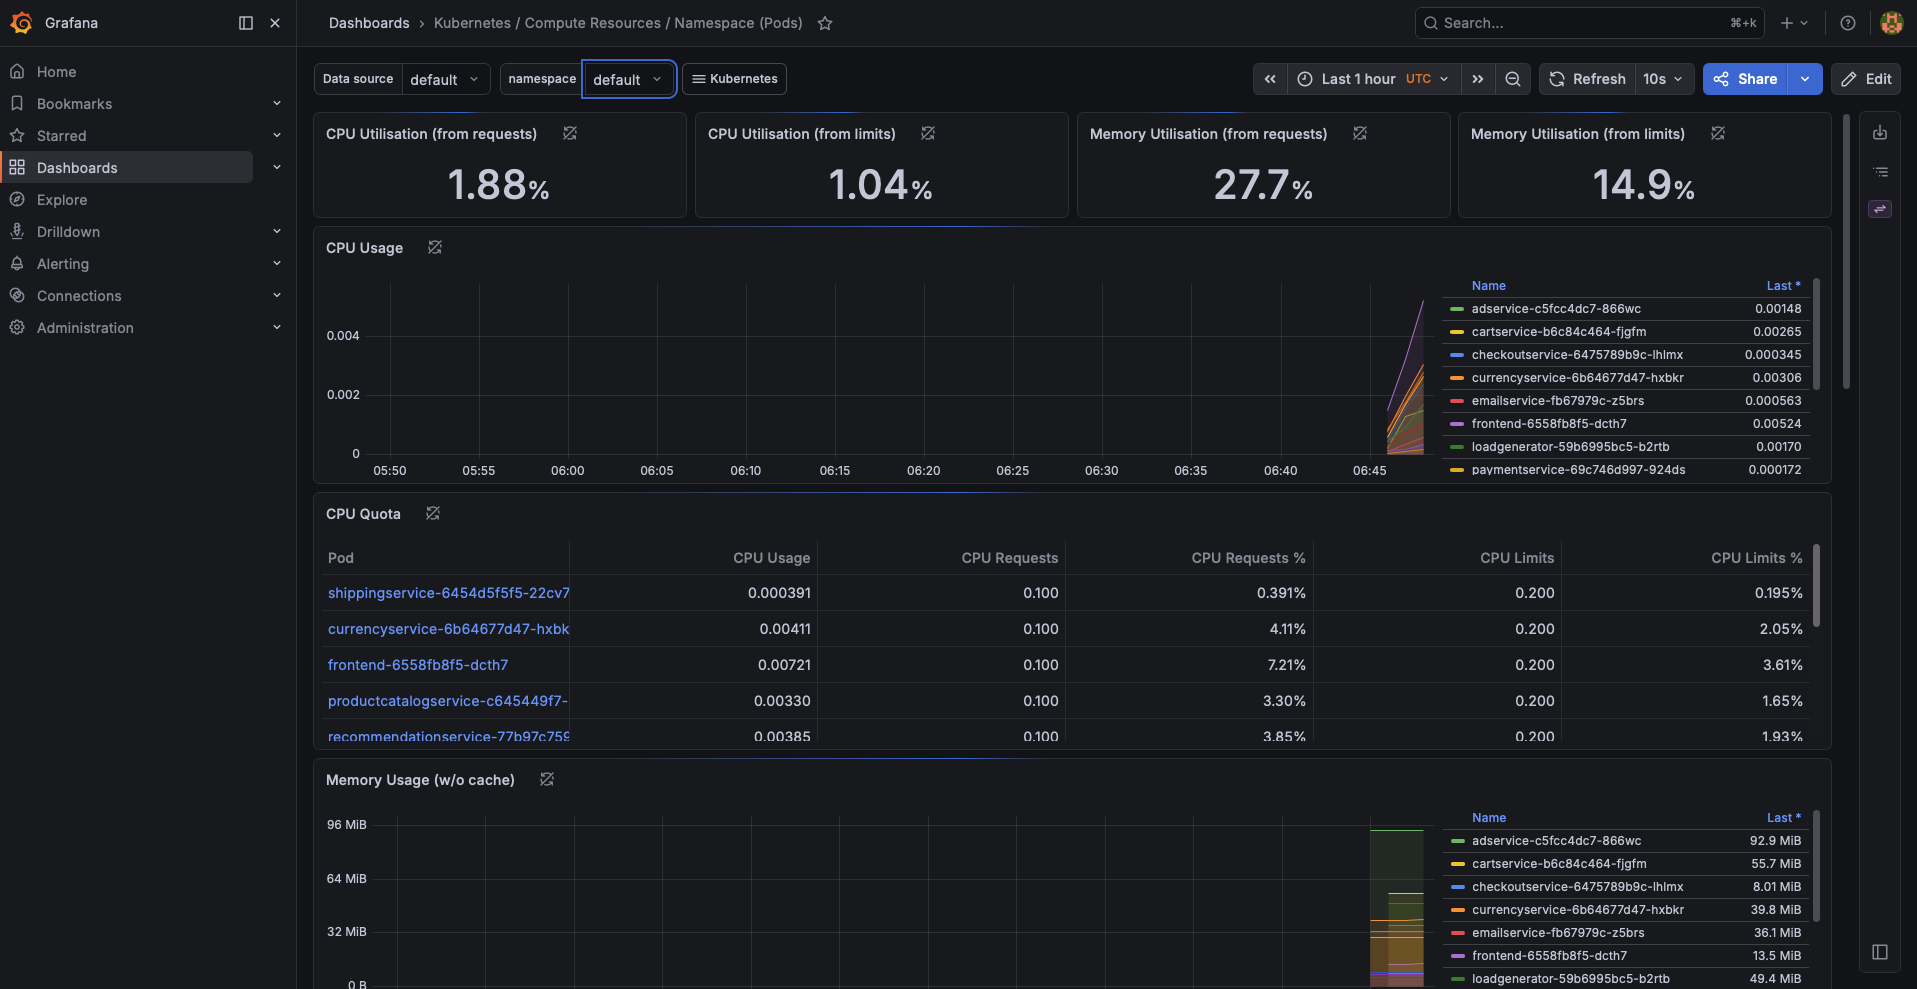Open the outline icon in right sidebar

tap(1880, 172)
